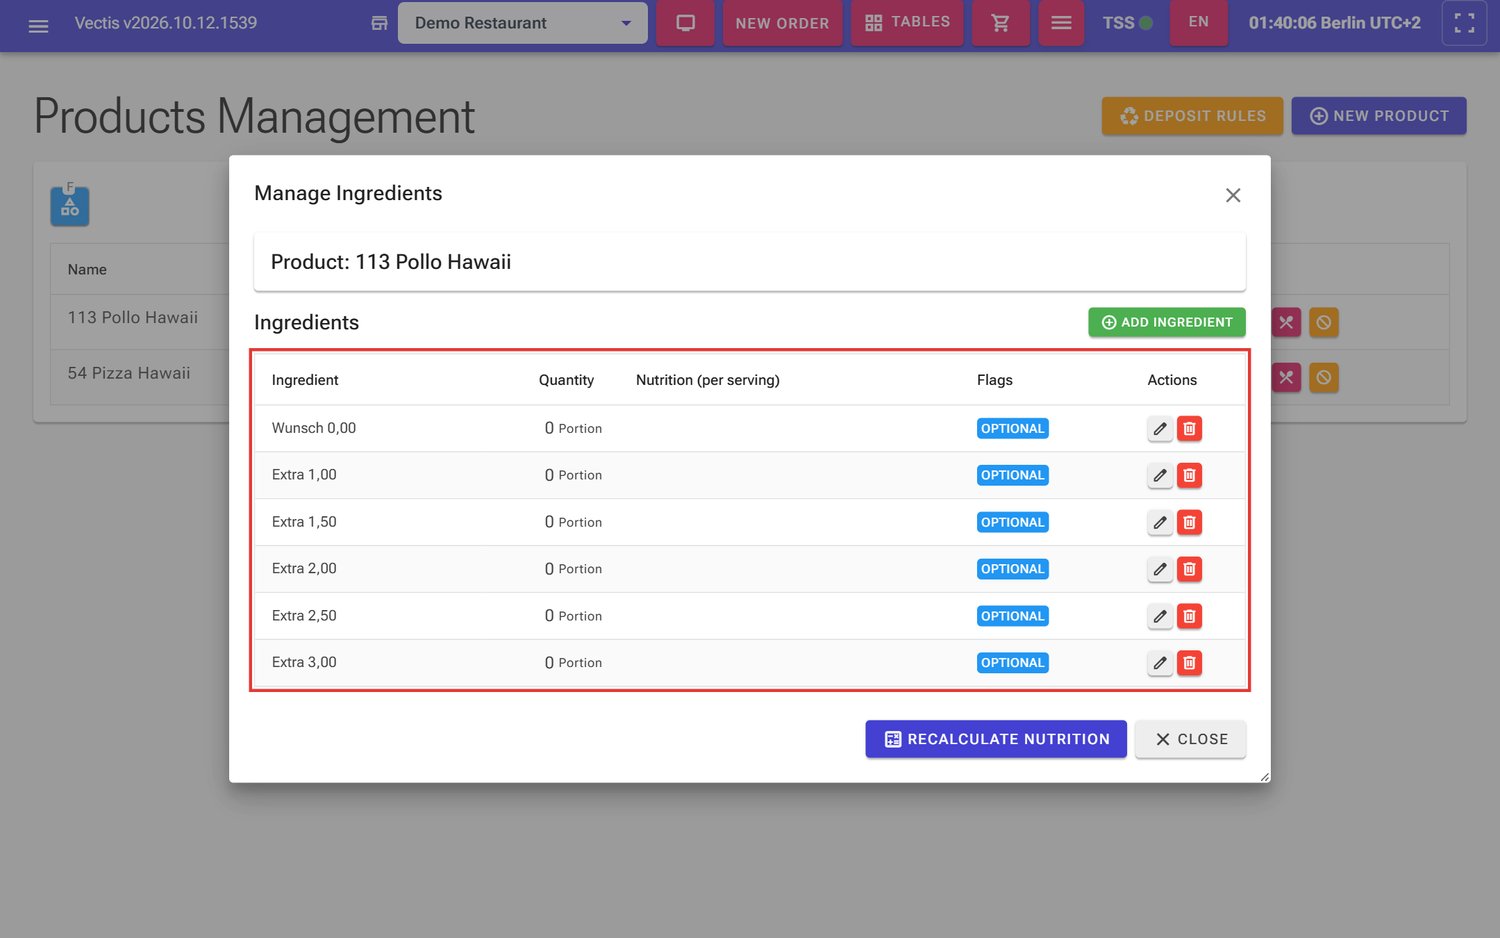Toggle fullscreen mode icon

1464,23
